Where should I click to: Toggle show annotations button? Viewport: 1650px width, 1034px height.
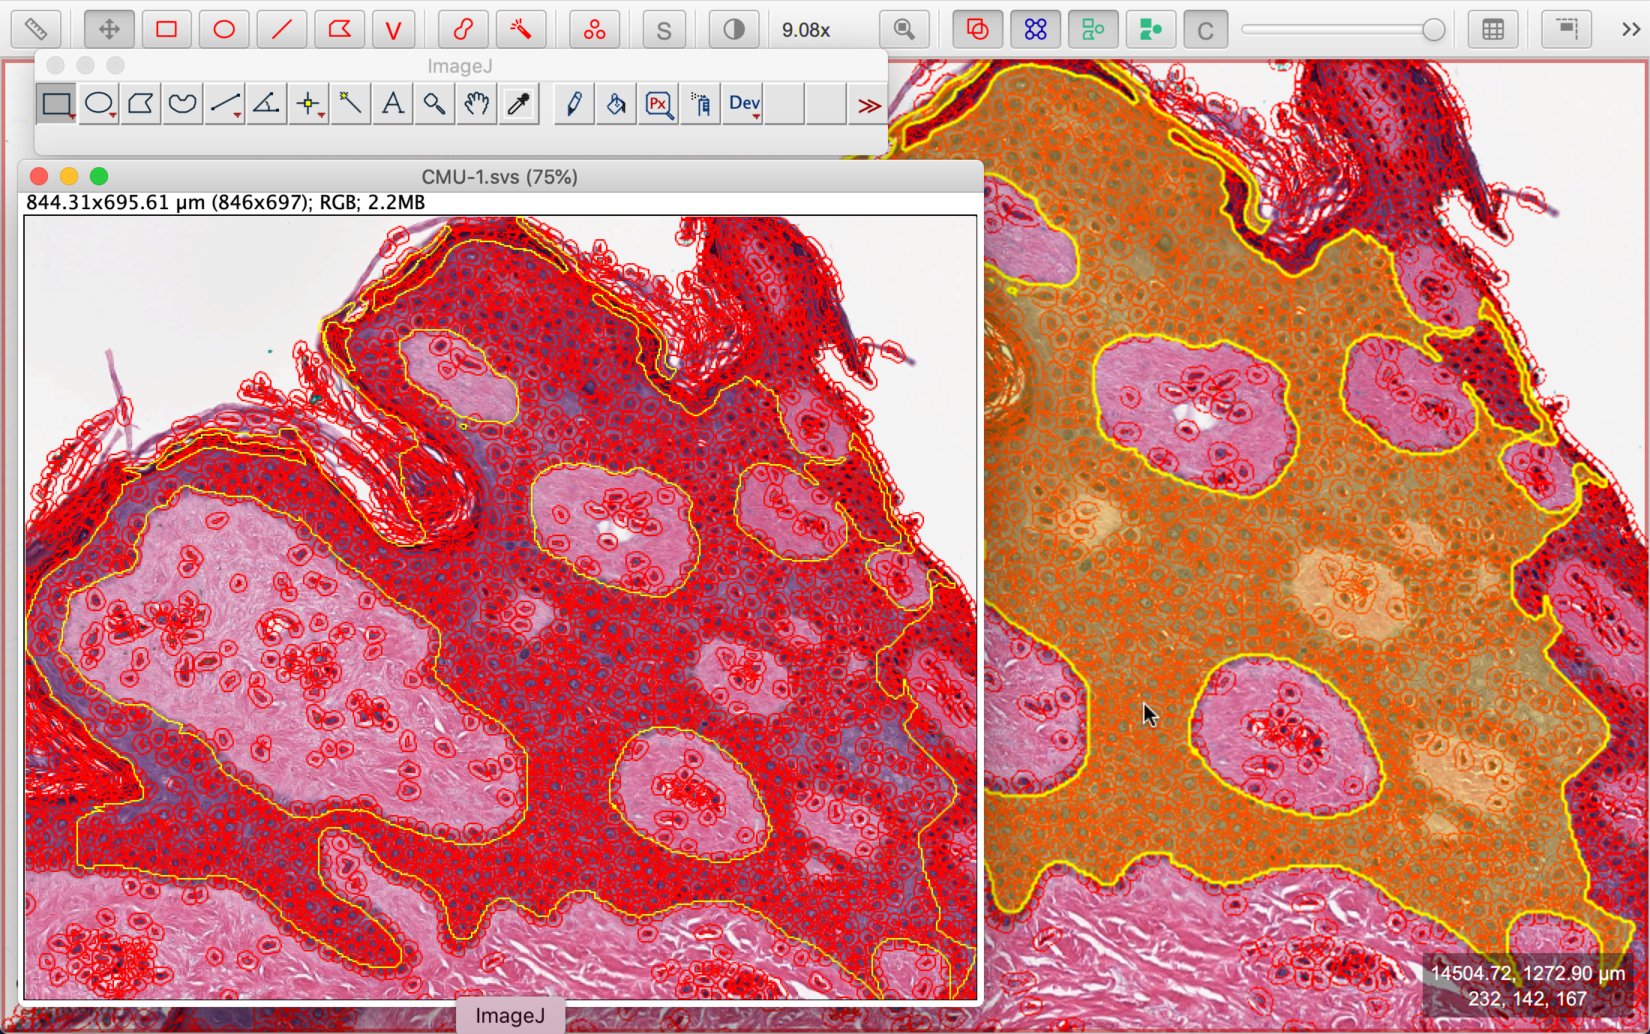(977, 29)
